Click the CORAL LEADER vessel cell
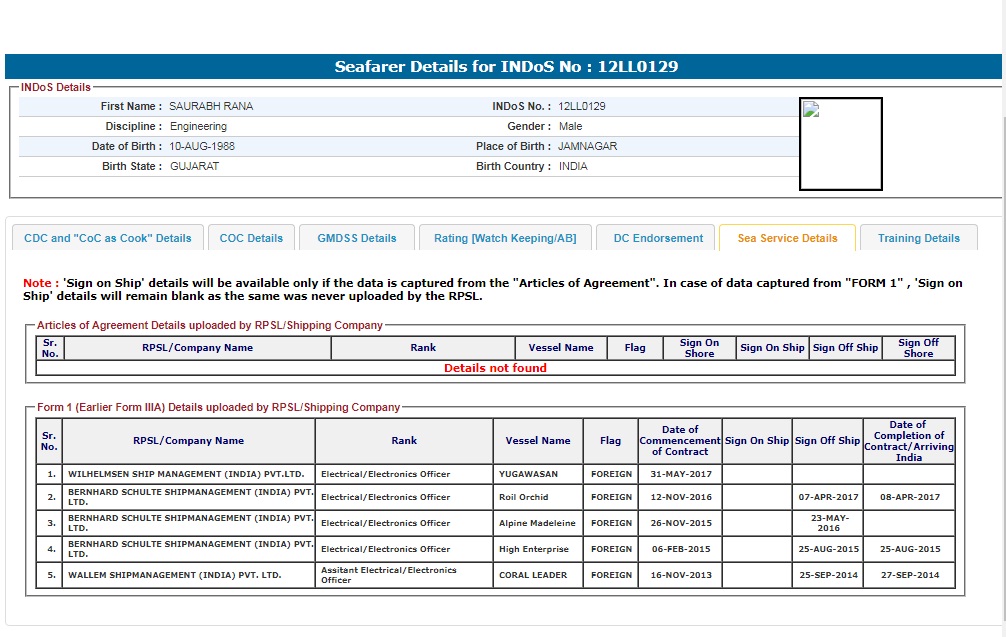This screenshot has width=1006, height=637. [x=538, y=575]
